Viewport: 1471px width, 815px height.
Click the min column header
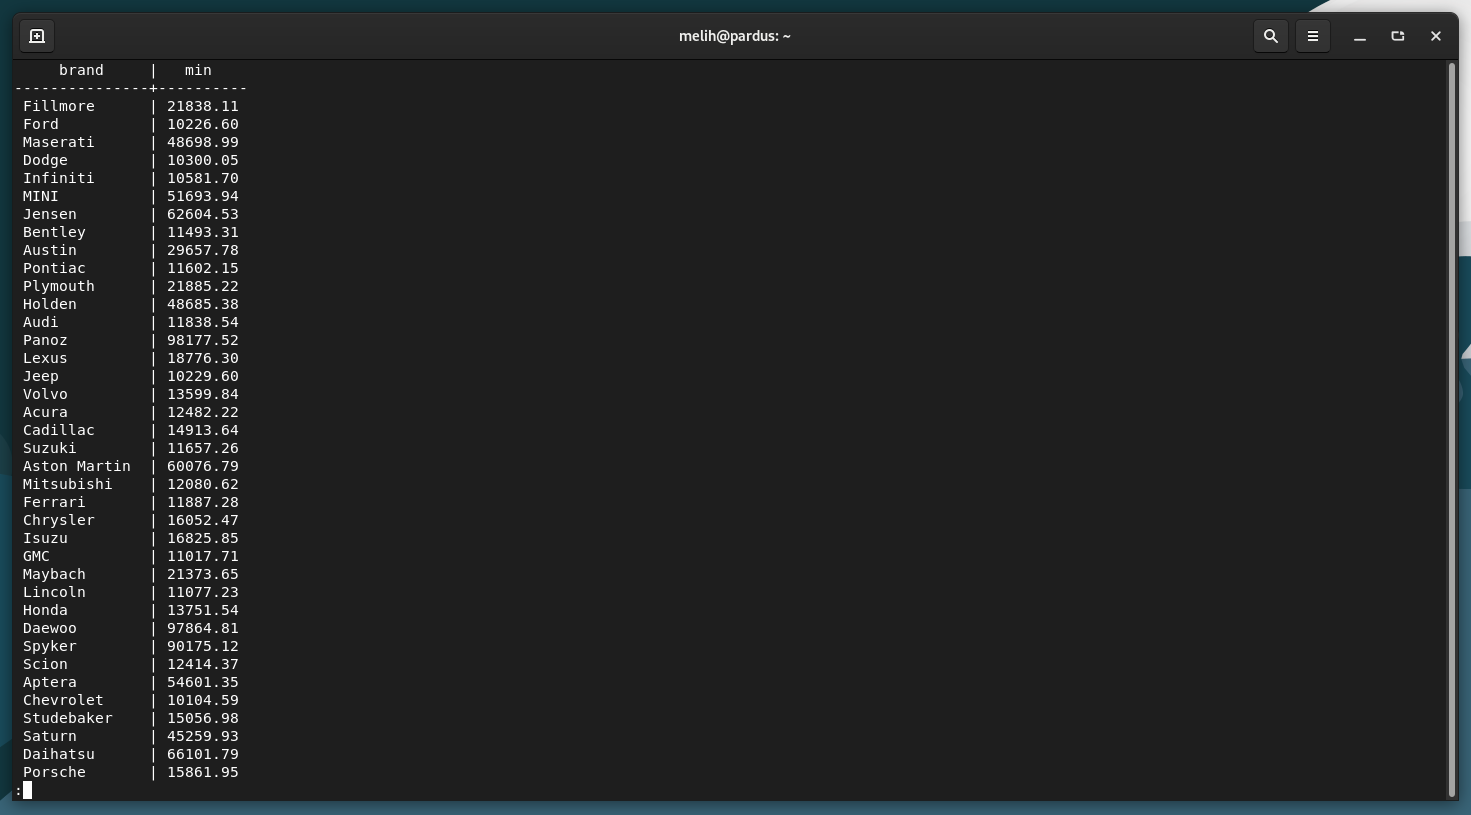198,70
